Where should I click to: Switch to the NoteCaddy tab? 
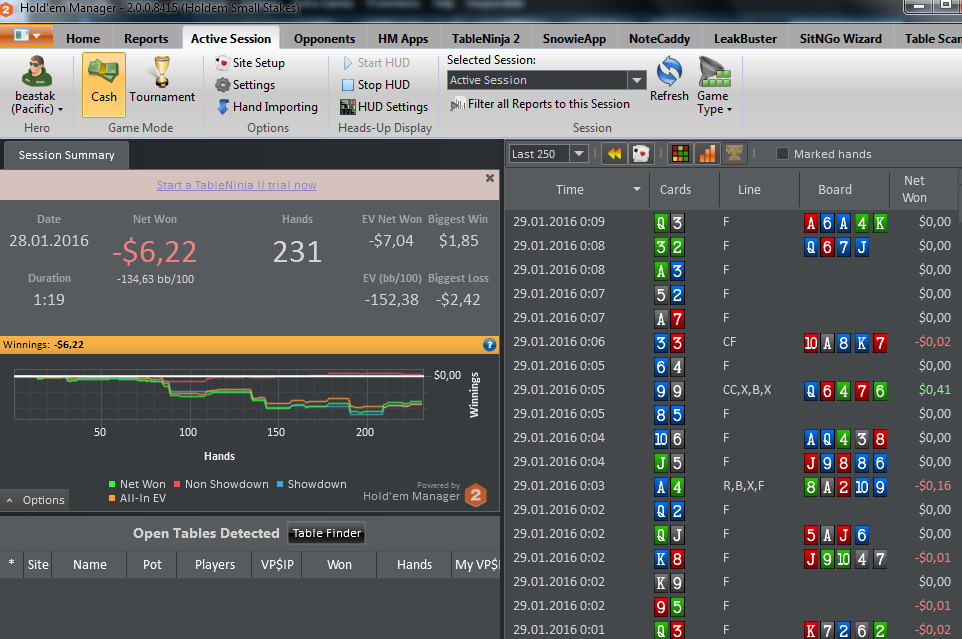tap(660, 39)
